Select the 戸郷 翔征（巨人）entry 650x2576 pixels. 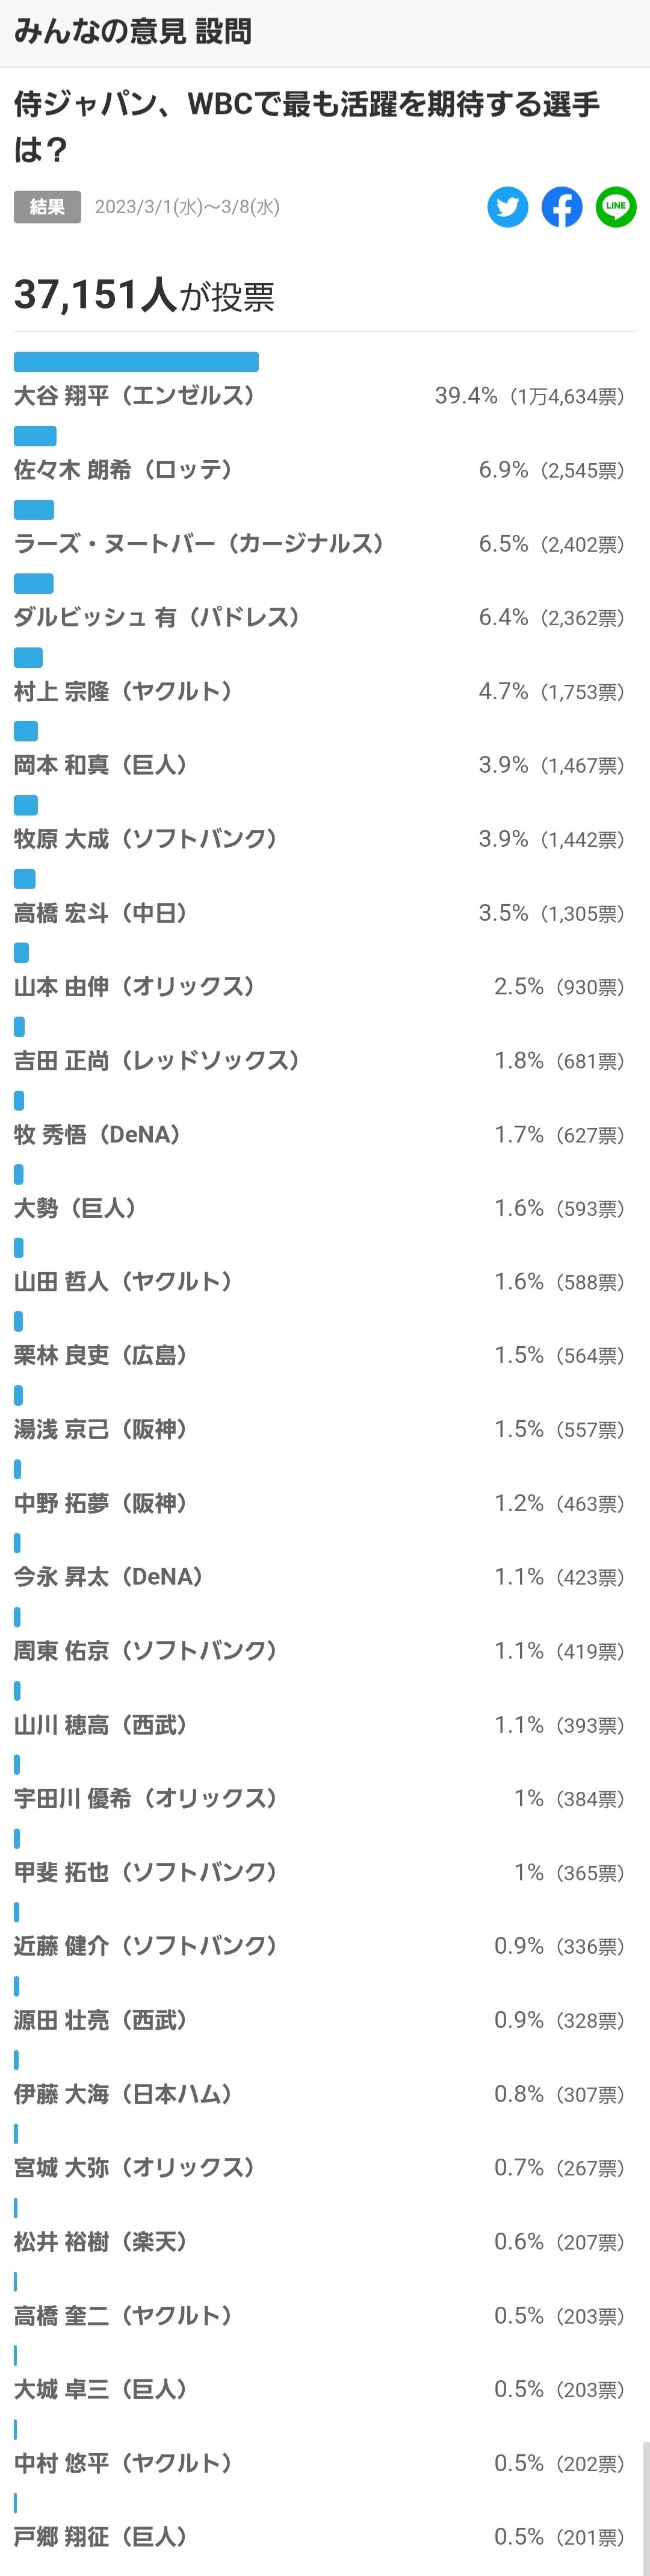(101, 2537)
